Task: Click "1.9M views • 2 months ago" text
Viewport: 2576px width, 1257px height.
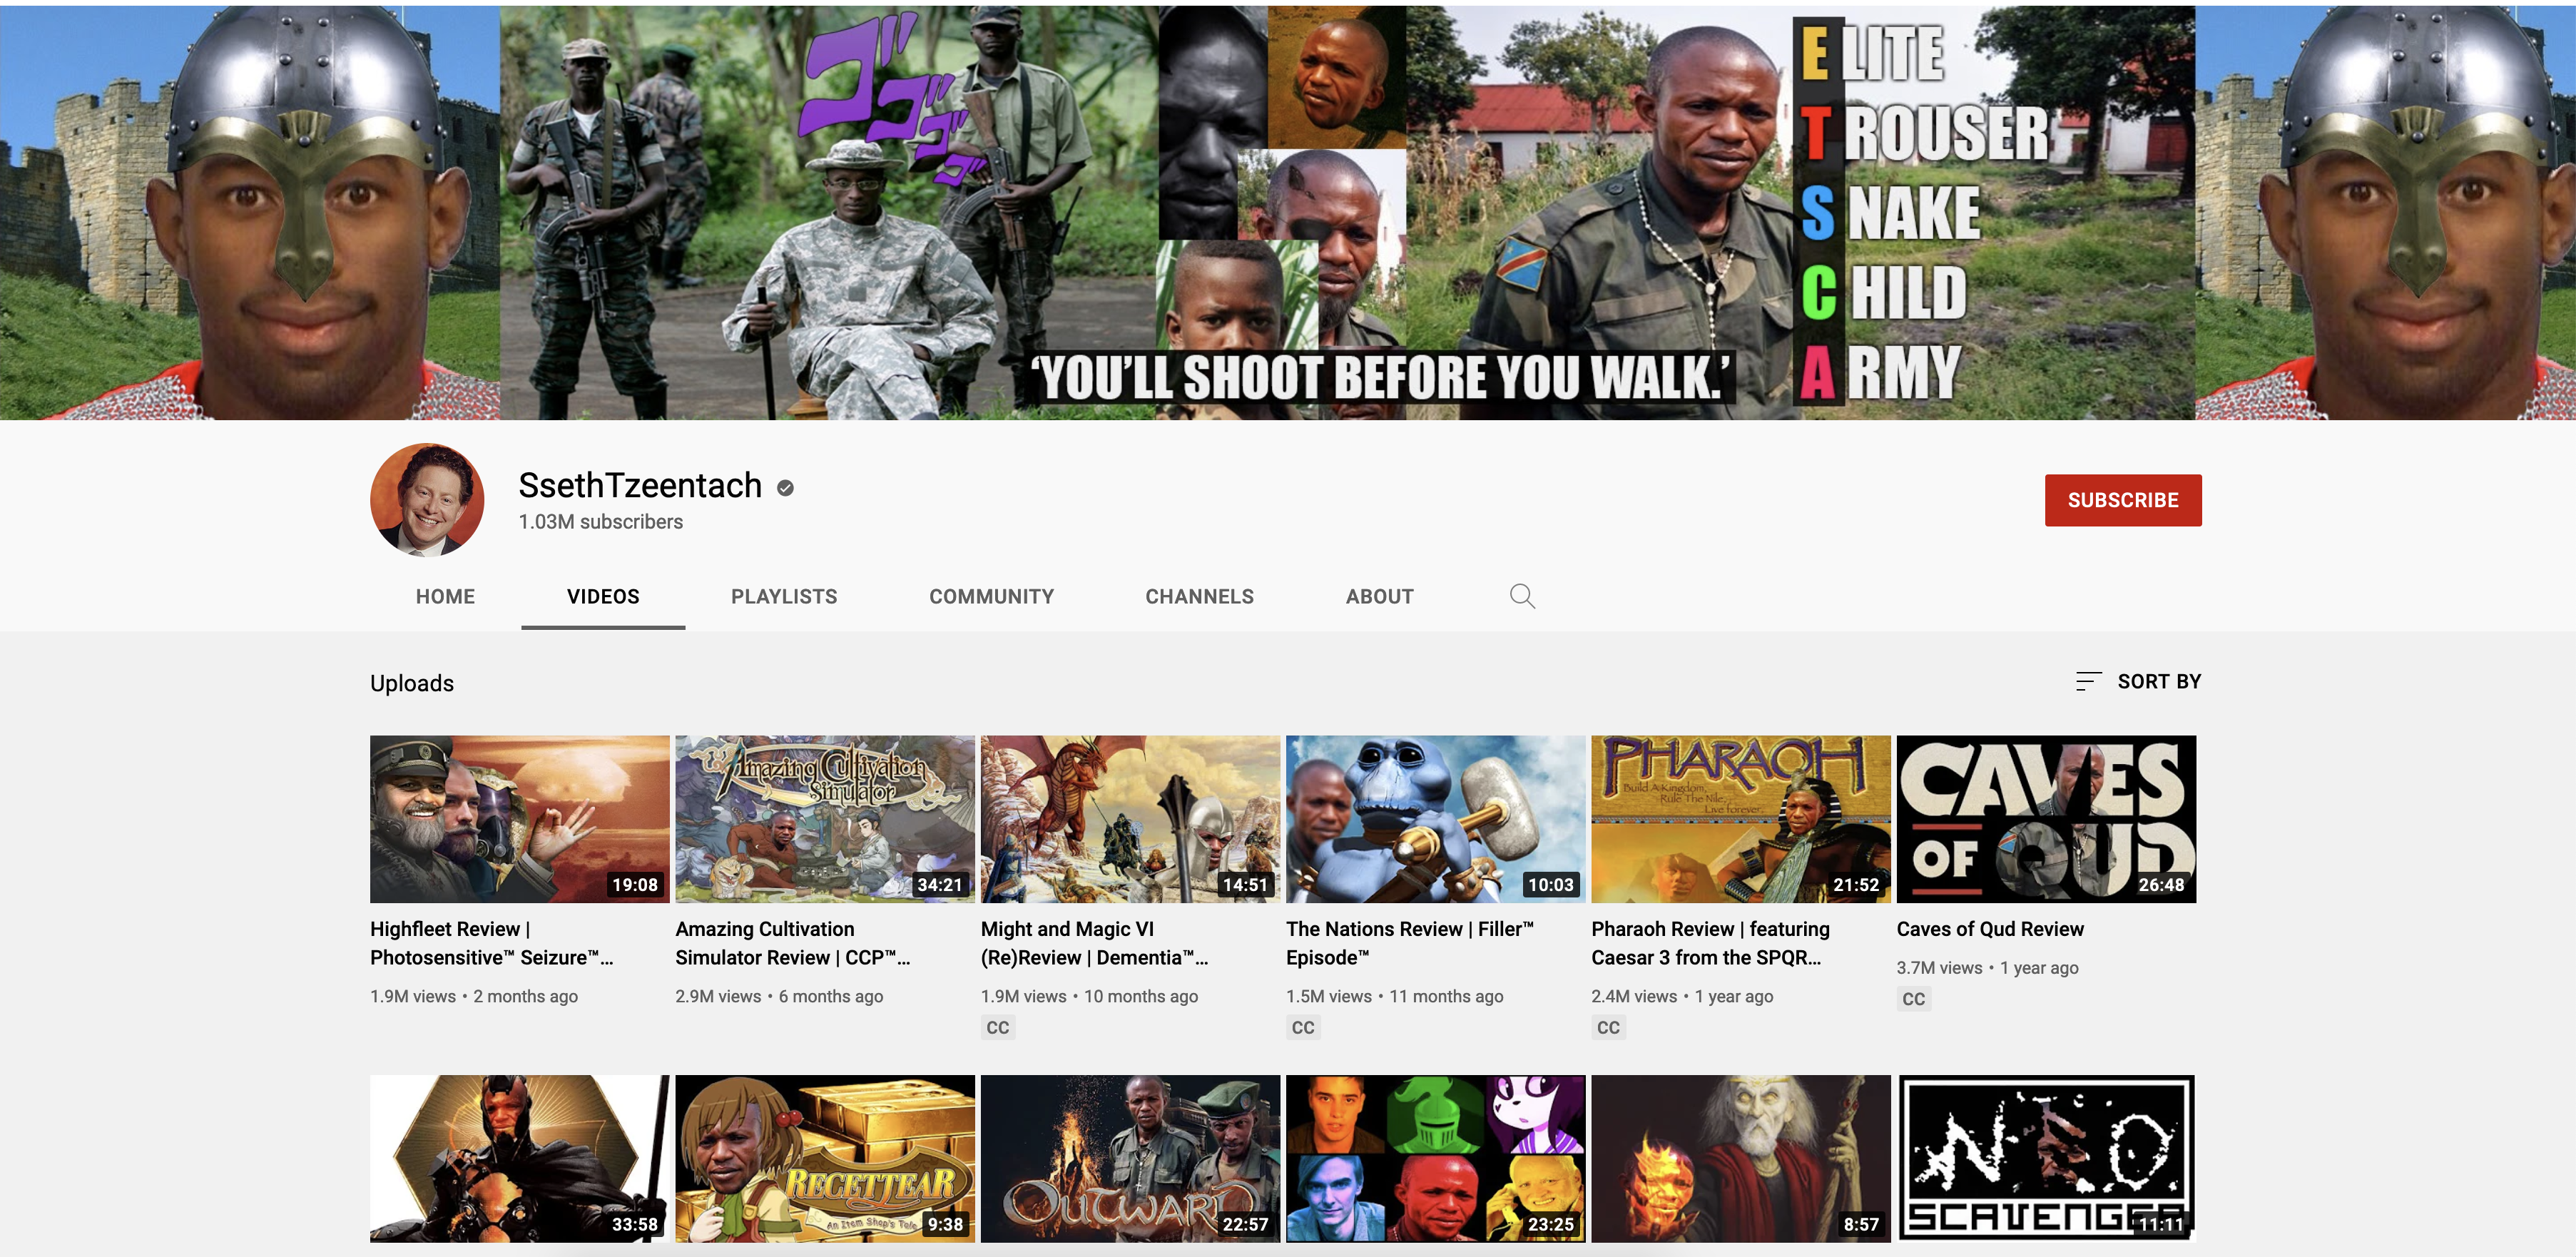Action: (474, 996)
